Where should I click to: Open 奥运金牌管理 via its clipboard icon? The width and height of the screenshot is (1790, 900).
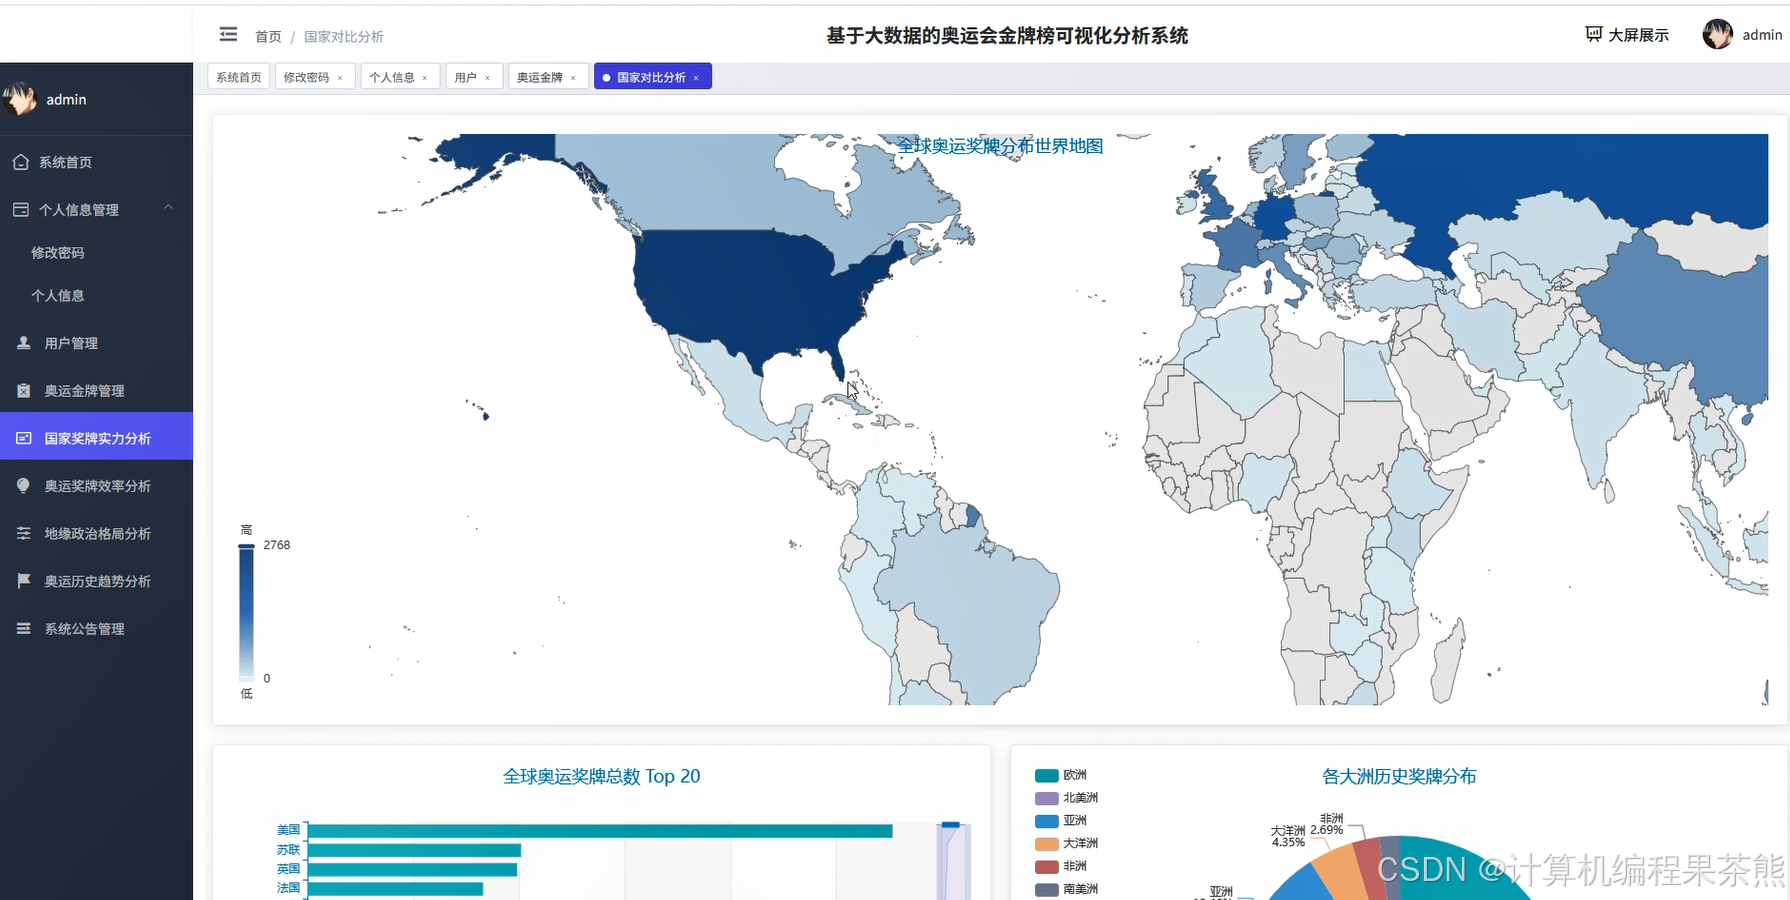click(24, 391)
